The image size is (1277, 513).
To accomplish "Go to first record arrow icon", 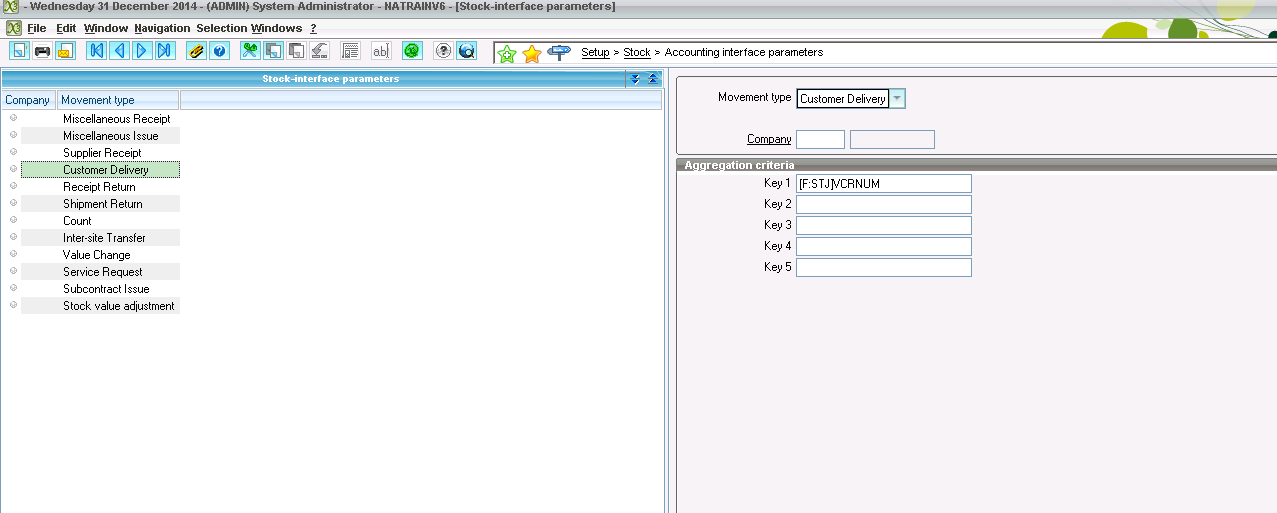I will tap(97, 50).
